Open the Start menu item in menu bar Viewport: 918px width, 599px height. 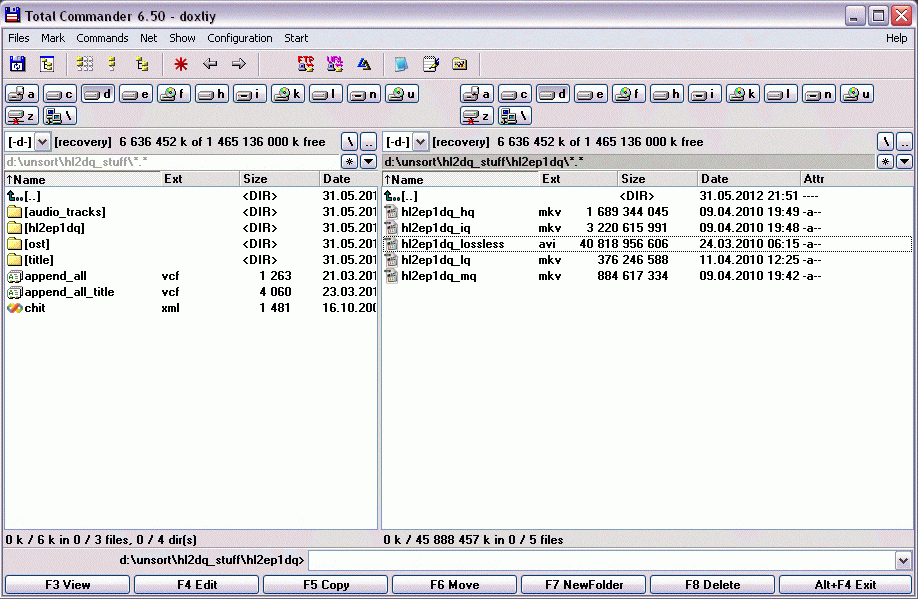coord(296,38)
